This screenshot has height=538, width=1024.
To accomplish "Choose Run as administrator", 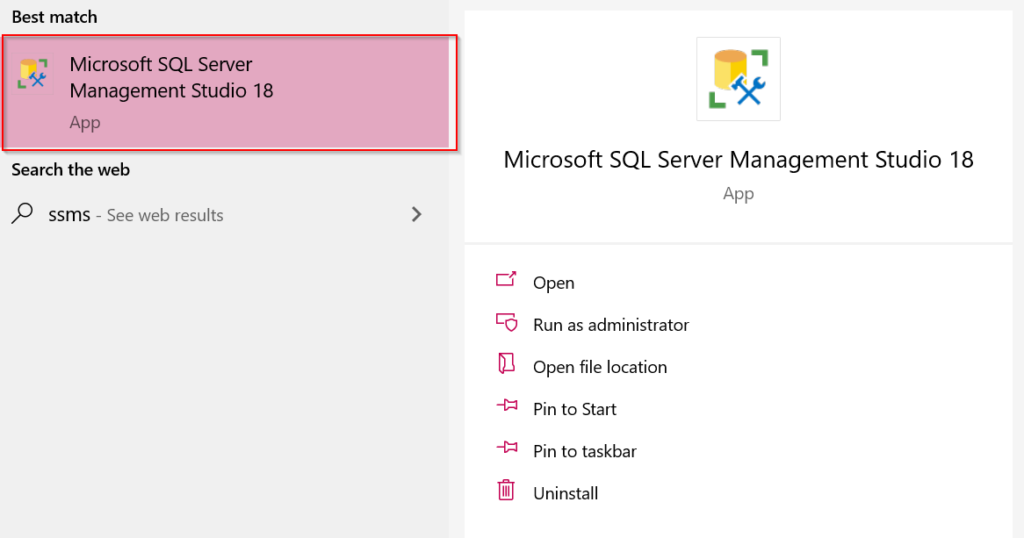I will click(x=611, y=325).
